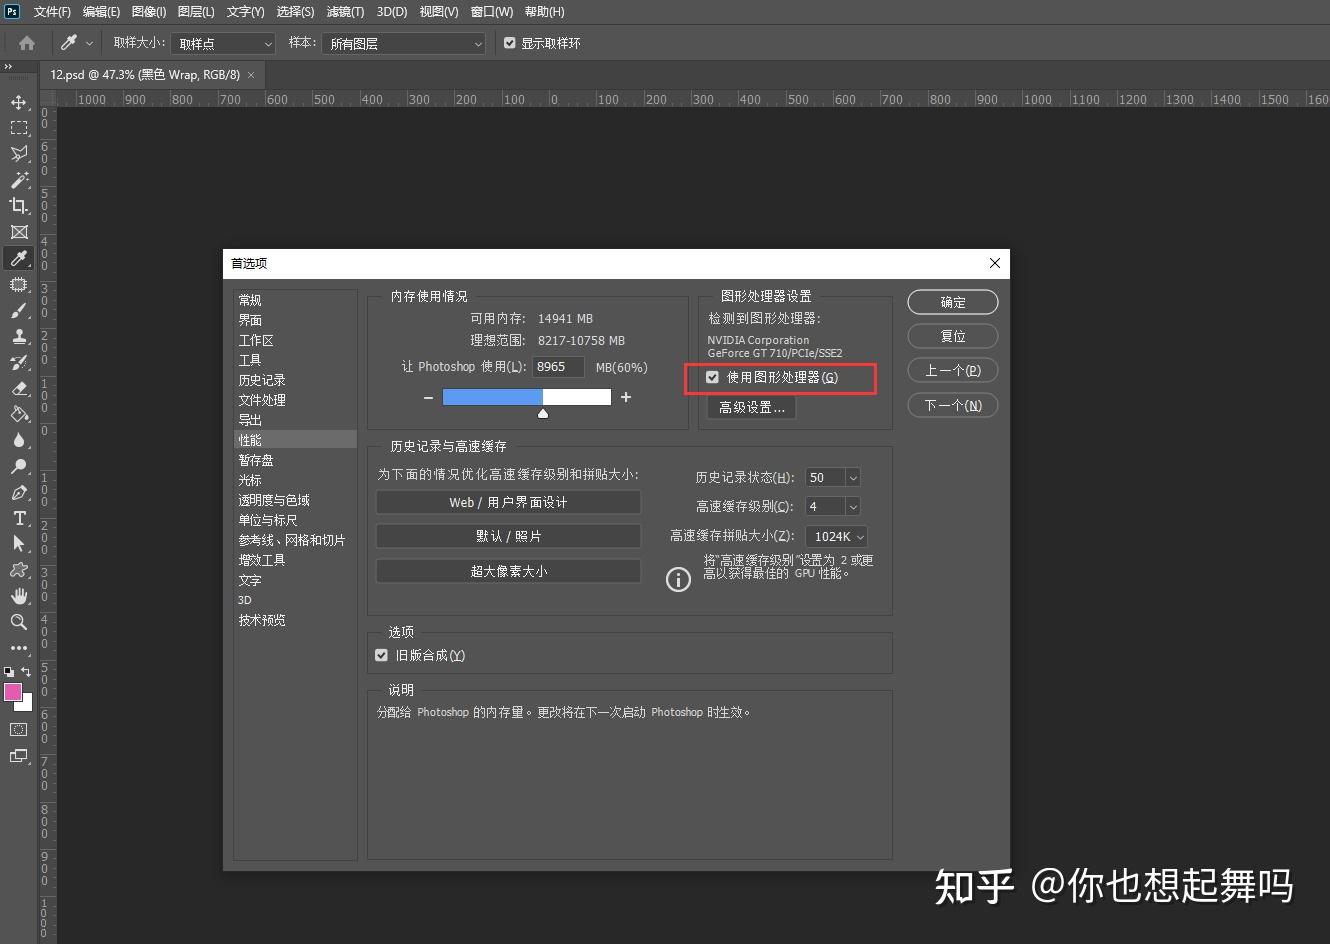Select the Blur tool
1330x944 pixels.
(19, 440)
